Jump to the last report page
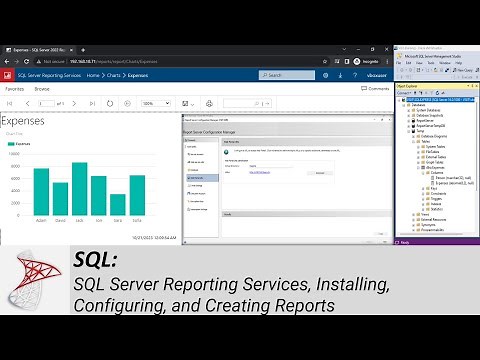This screenshot has height=360, width=480. pyautogui.click(x=92, y=104)
